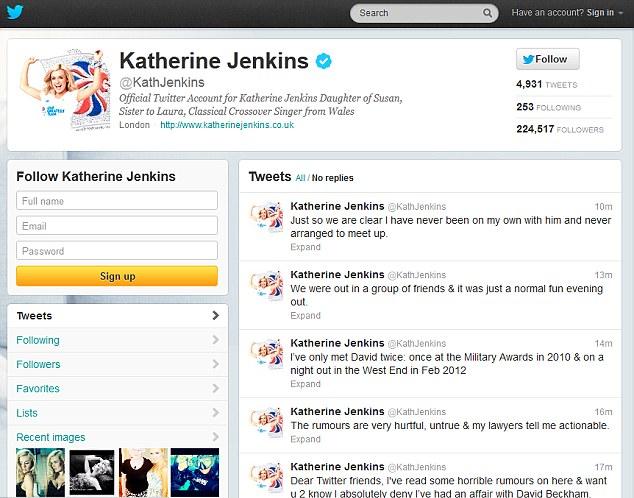Click the blue verified badge
Screen dimensions: 634x498
323,61
